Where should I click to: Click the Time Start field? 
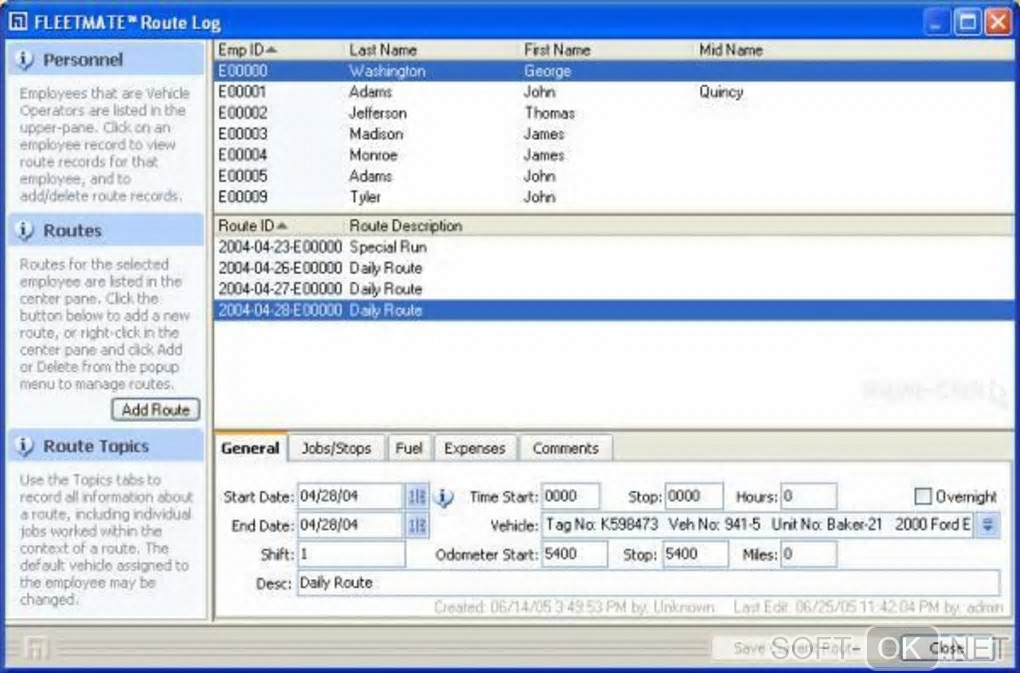click(x=570, y=497)
